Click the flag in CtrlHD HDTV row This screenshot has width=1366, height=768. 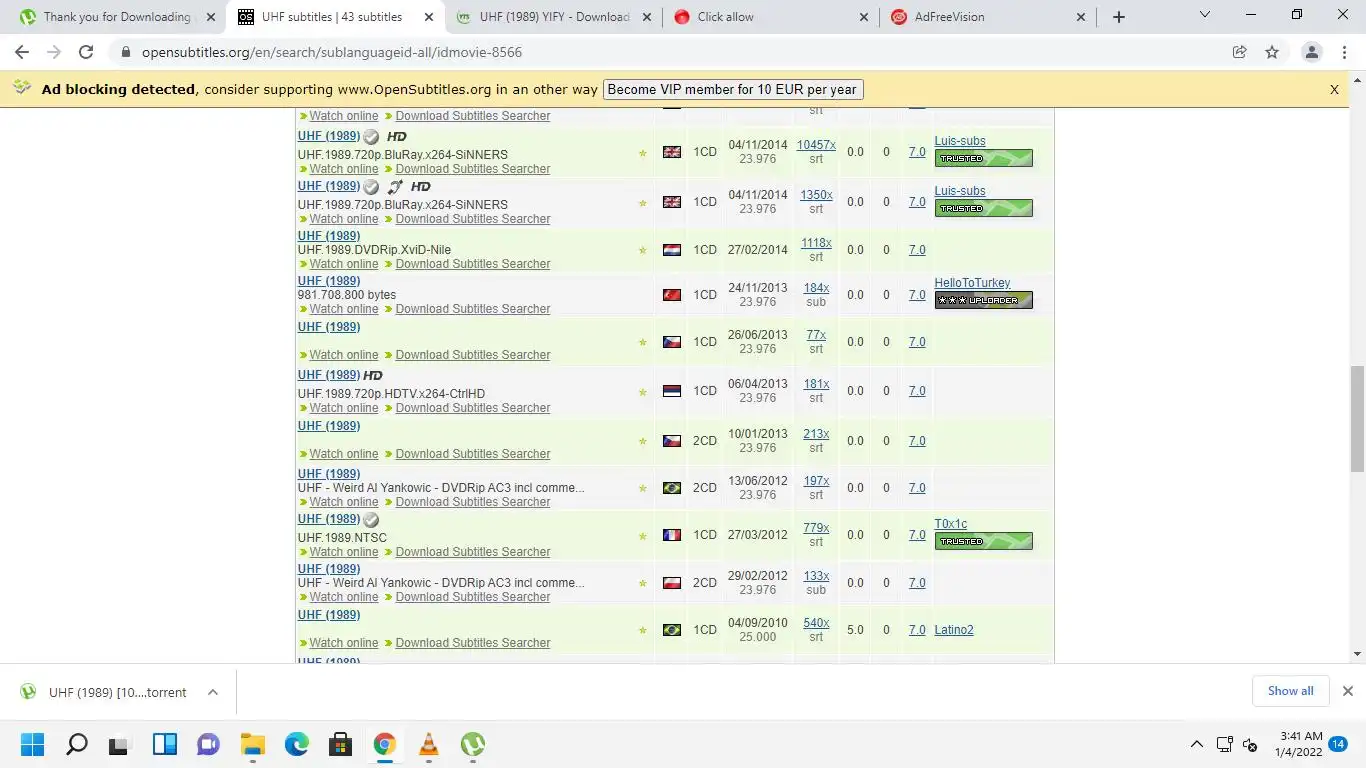click(672, 391)
